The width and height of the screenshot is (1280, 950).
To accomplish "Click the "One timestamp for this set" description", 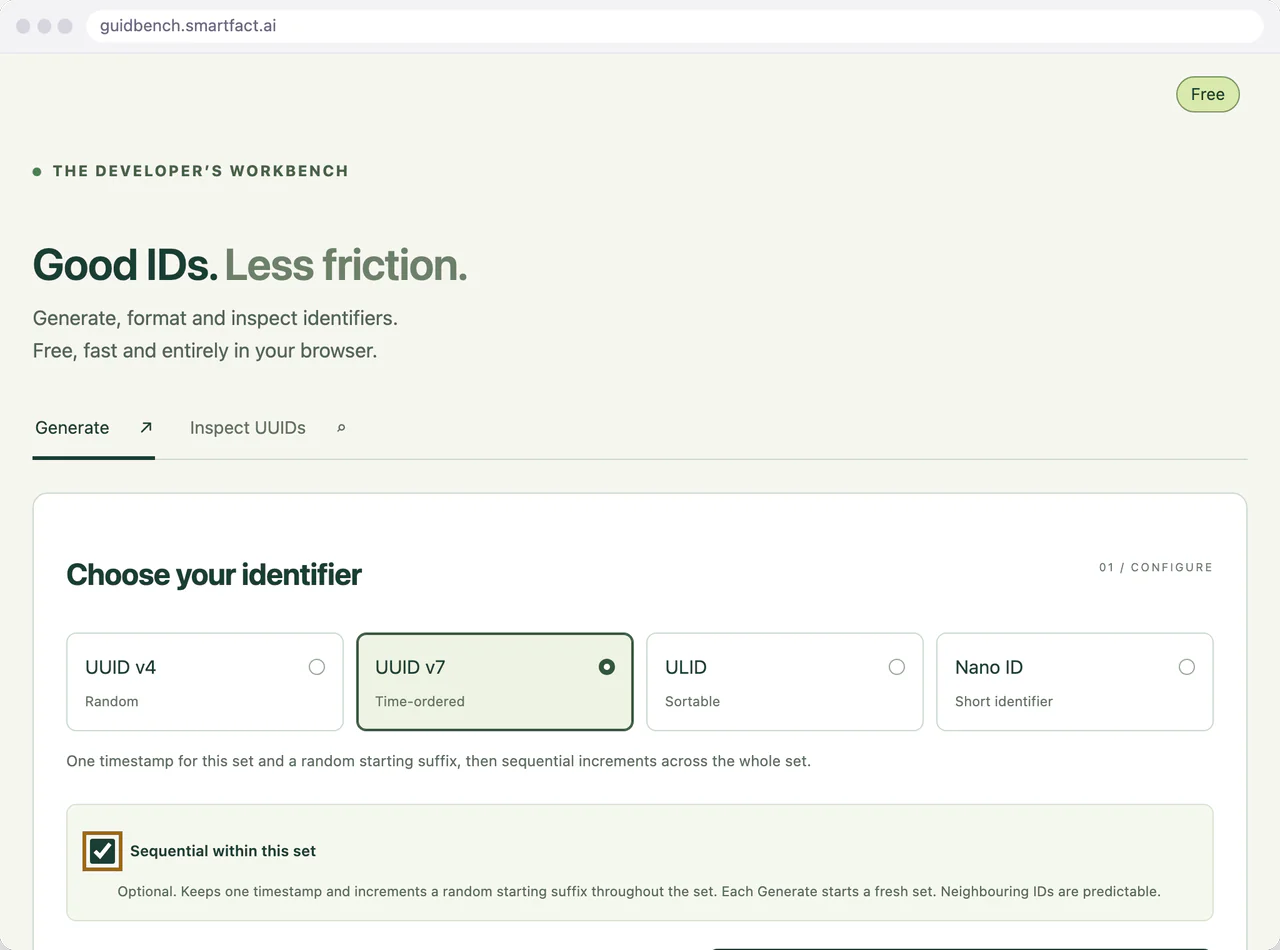I will tap(439, 761).
